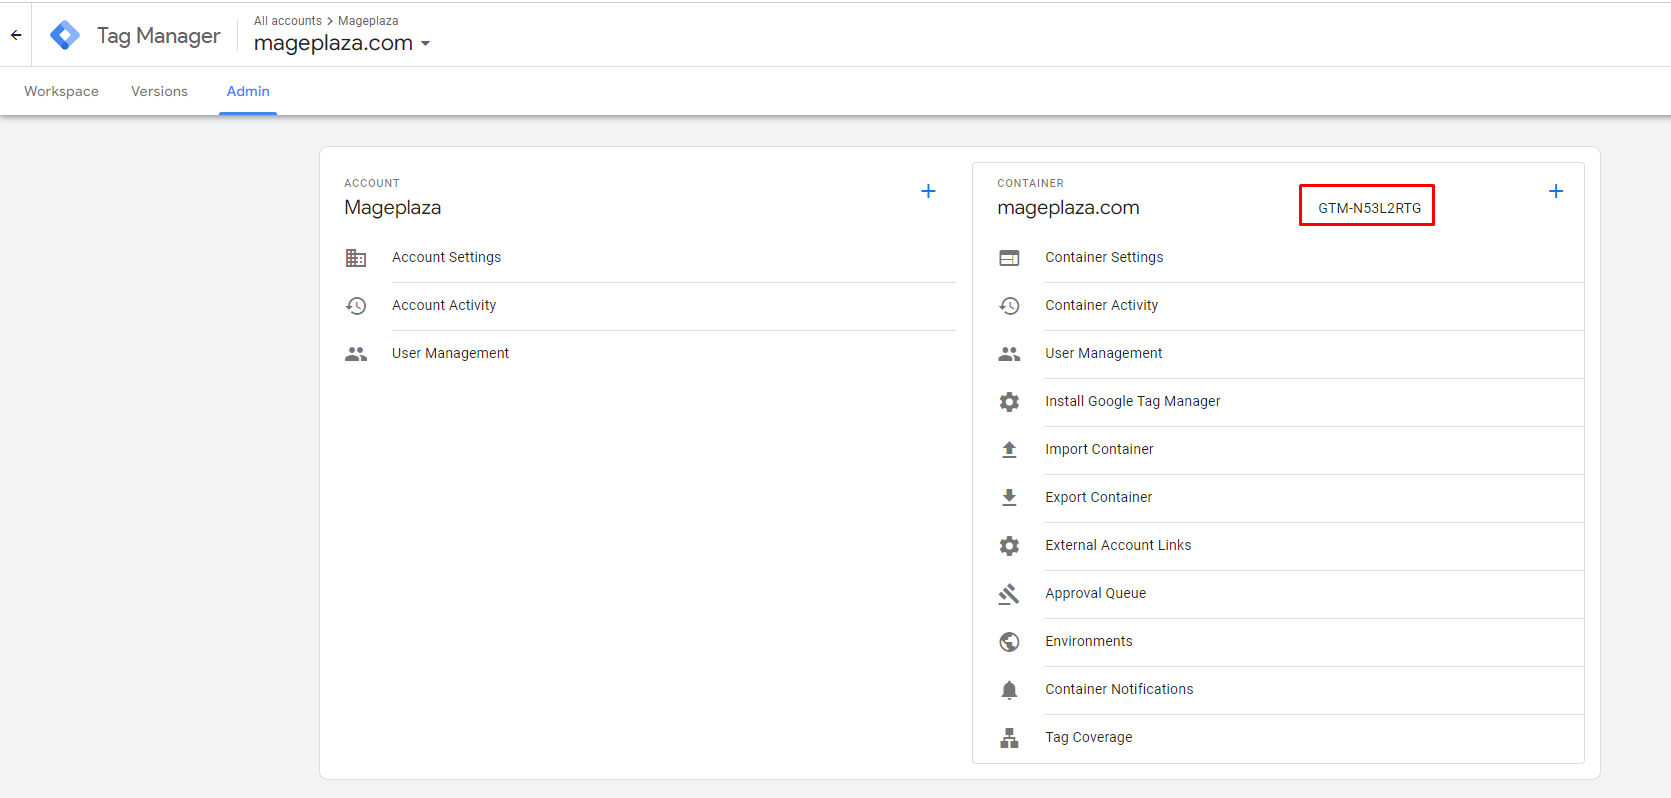Open Import Container
This screenshot has height=798, width=1671.
tap(1099, 449)
